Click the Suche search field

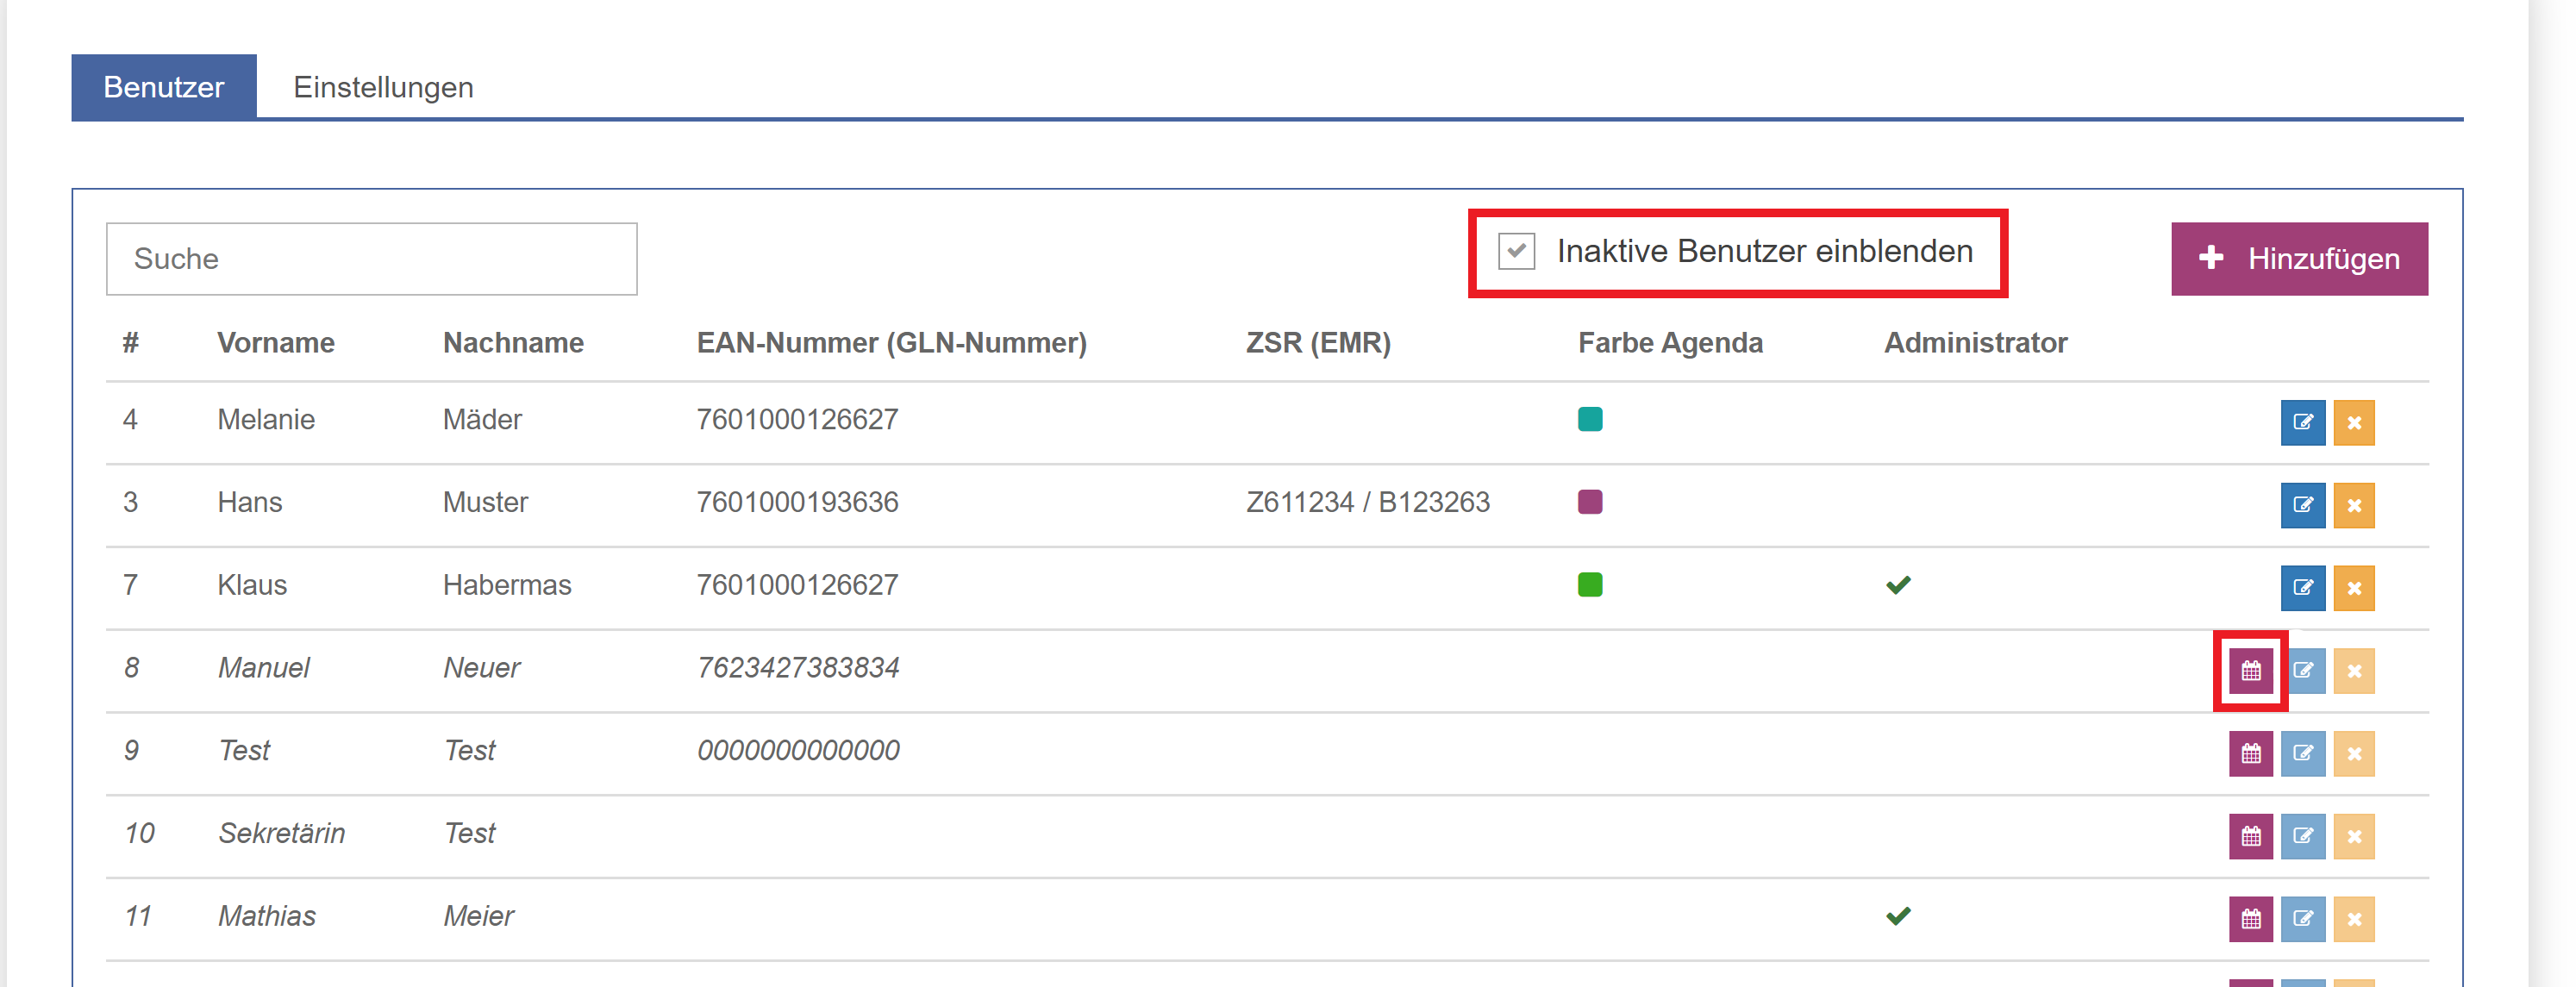pyautogui.click(x=371, y=259)
